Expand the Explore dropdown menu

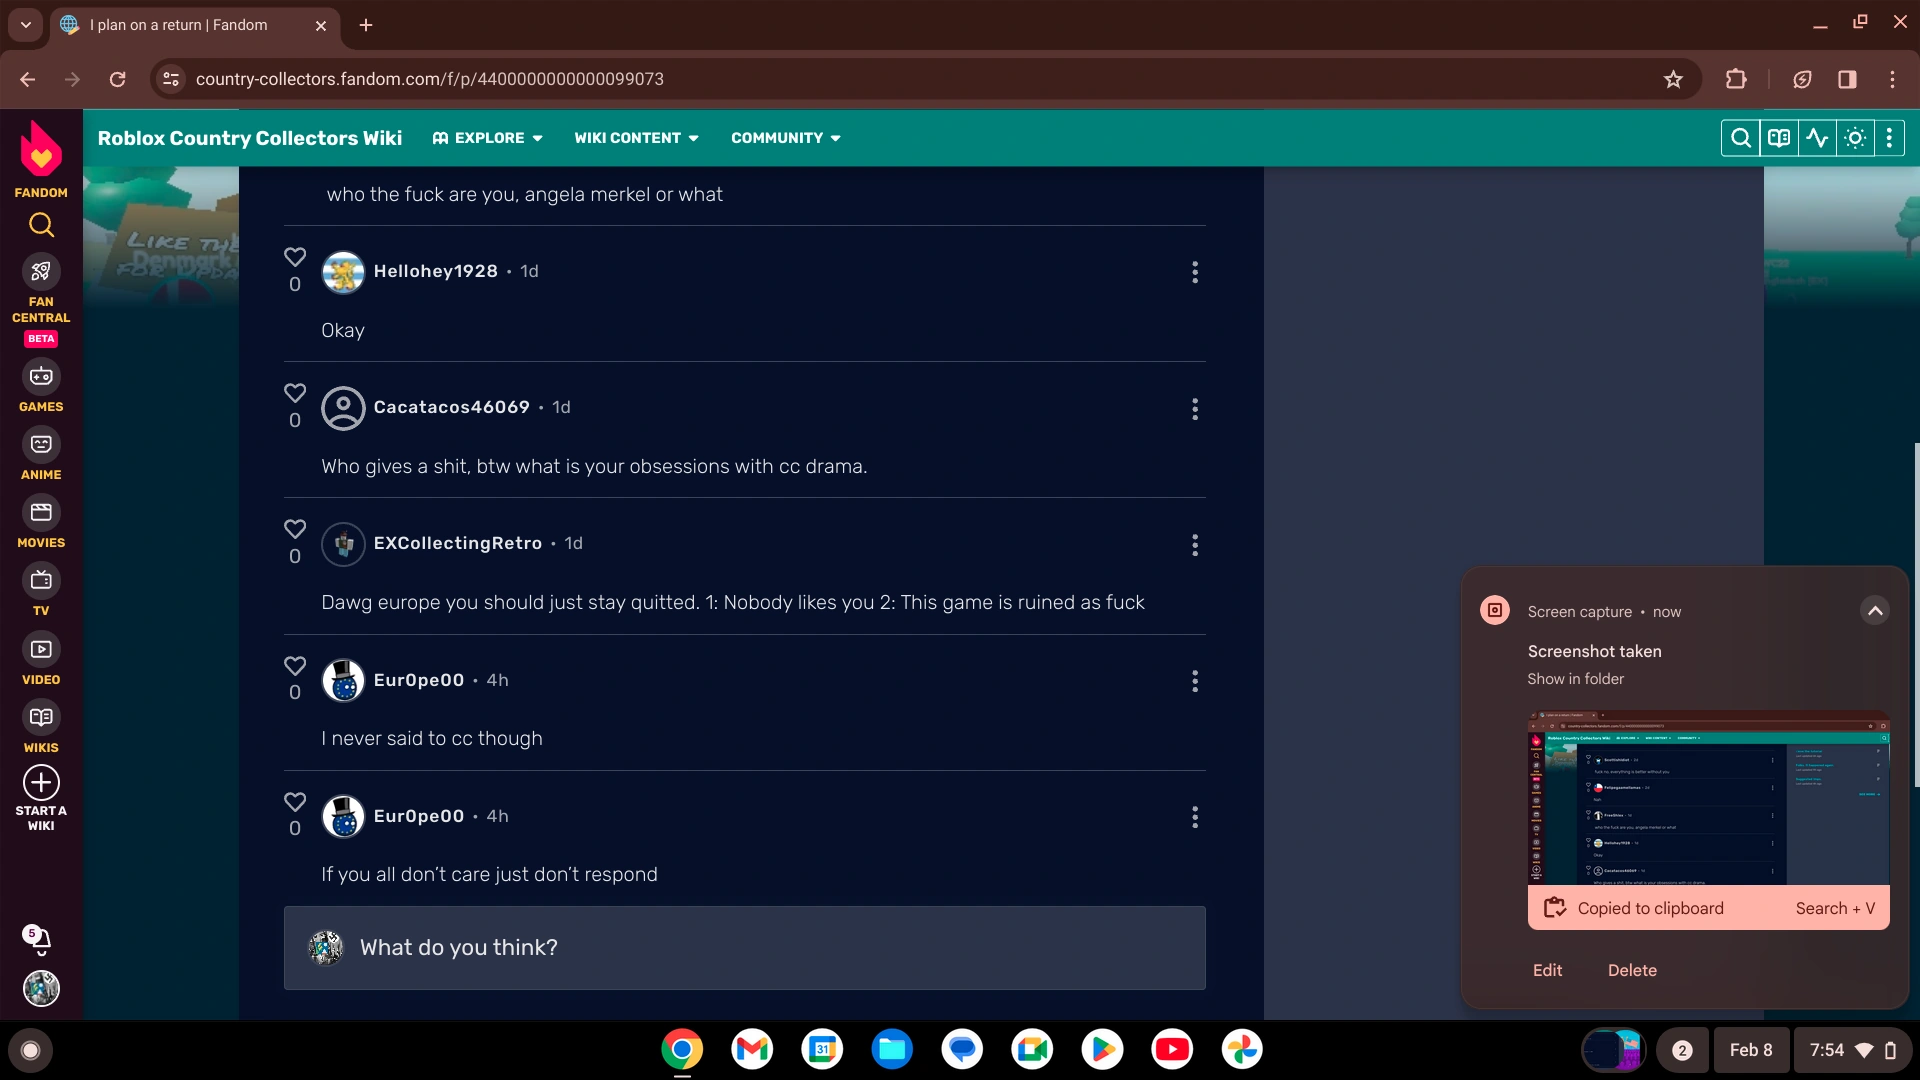488,138
